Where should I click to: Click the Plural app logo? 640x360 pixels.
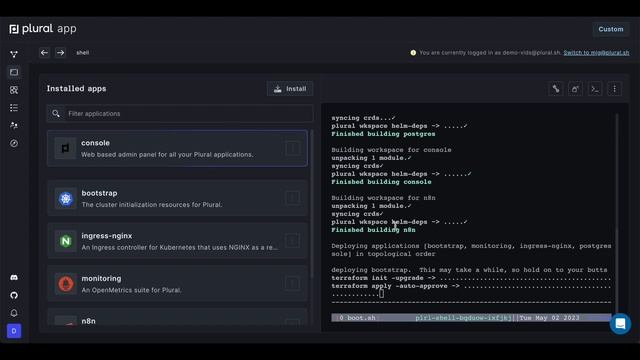(43, 29)
